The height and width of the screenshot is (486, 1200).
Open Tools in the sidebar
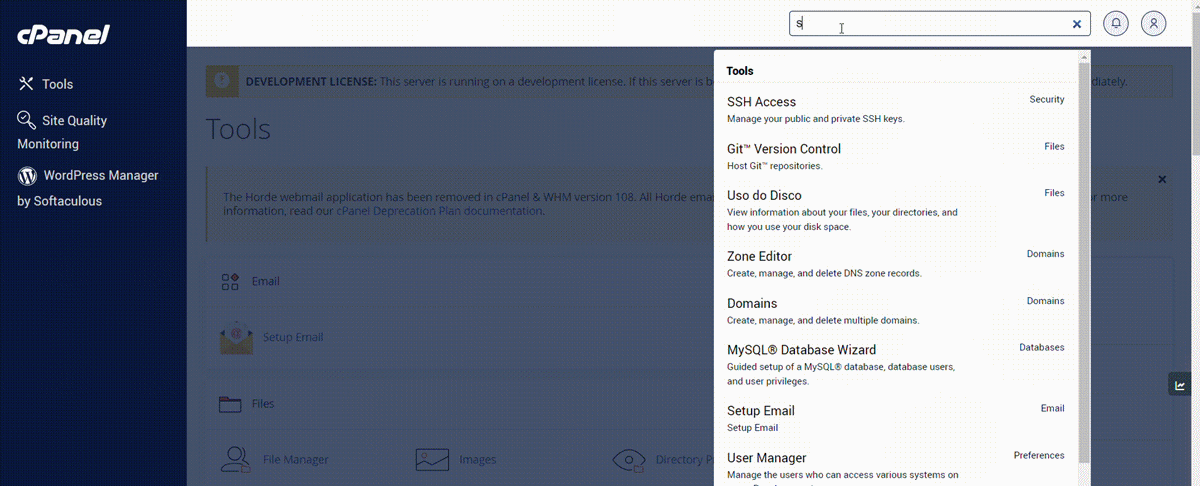57,84
